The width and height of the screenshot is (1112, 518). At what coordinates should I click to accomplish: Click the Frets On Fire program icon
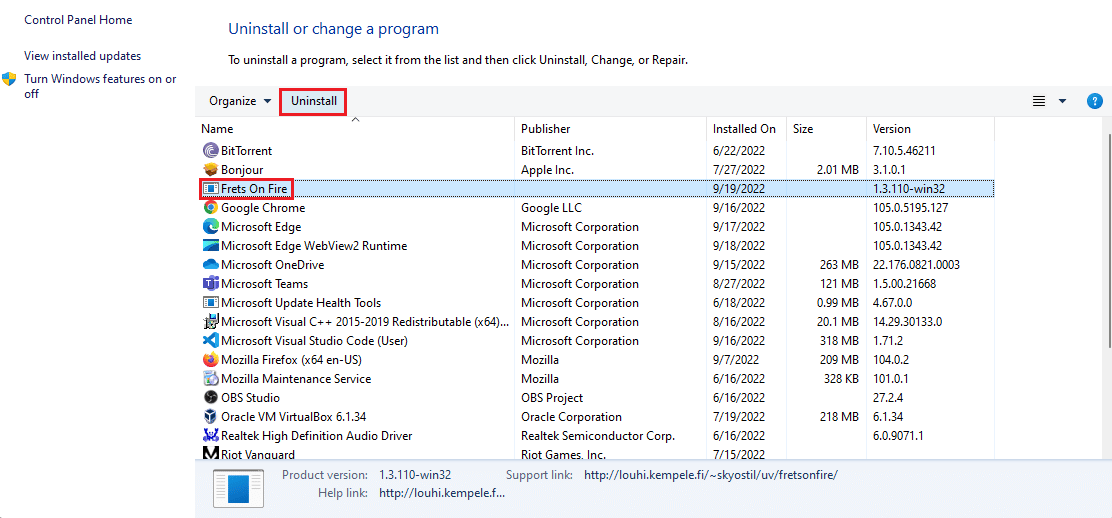(210, 189)
